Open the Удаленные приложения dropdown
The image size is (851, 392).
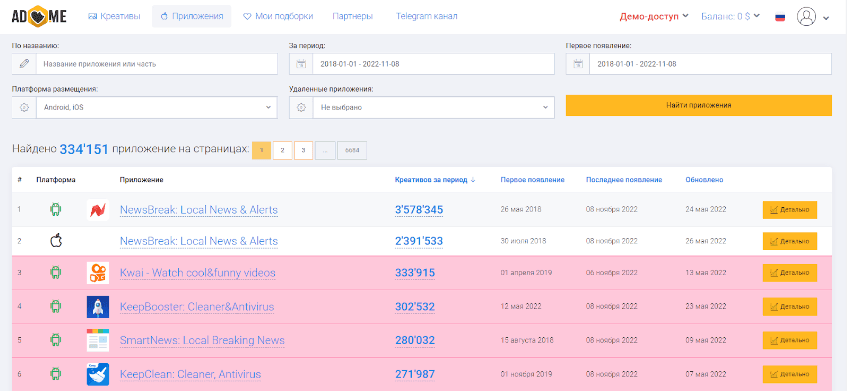(x=433, y=108)
